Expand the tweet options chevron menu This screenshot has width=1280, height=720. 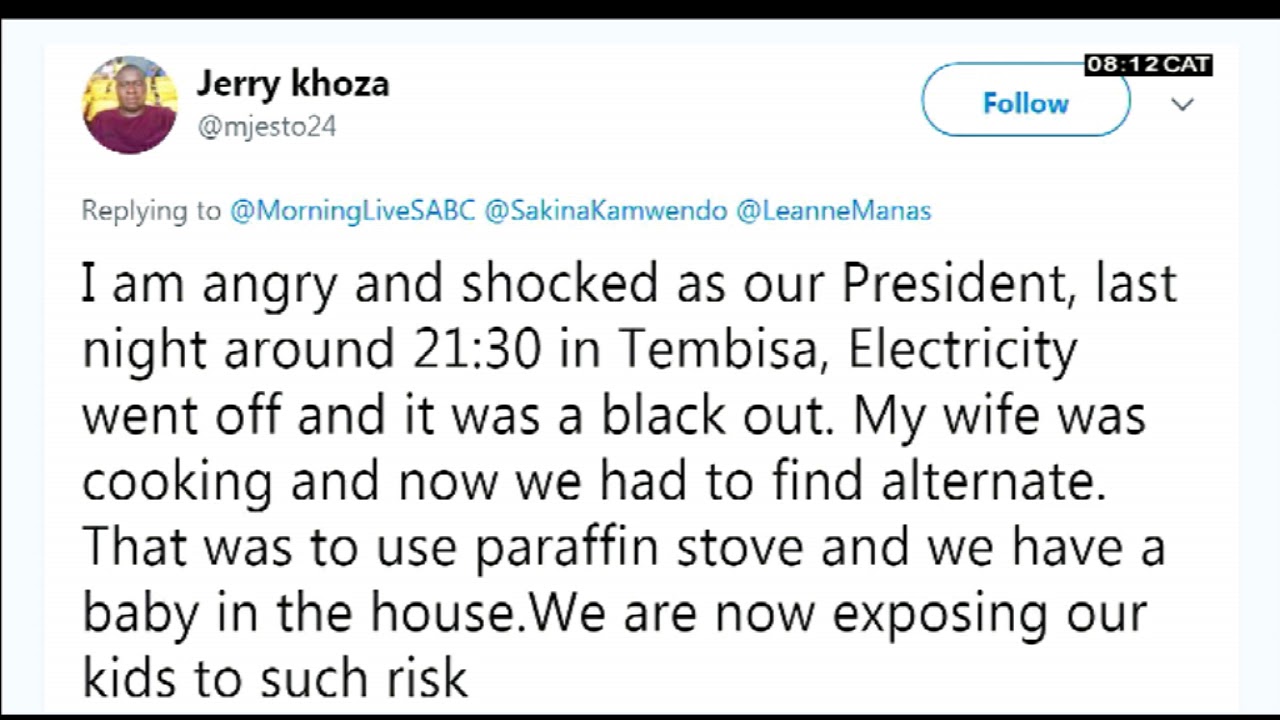(x=1182, y=104)
